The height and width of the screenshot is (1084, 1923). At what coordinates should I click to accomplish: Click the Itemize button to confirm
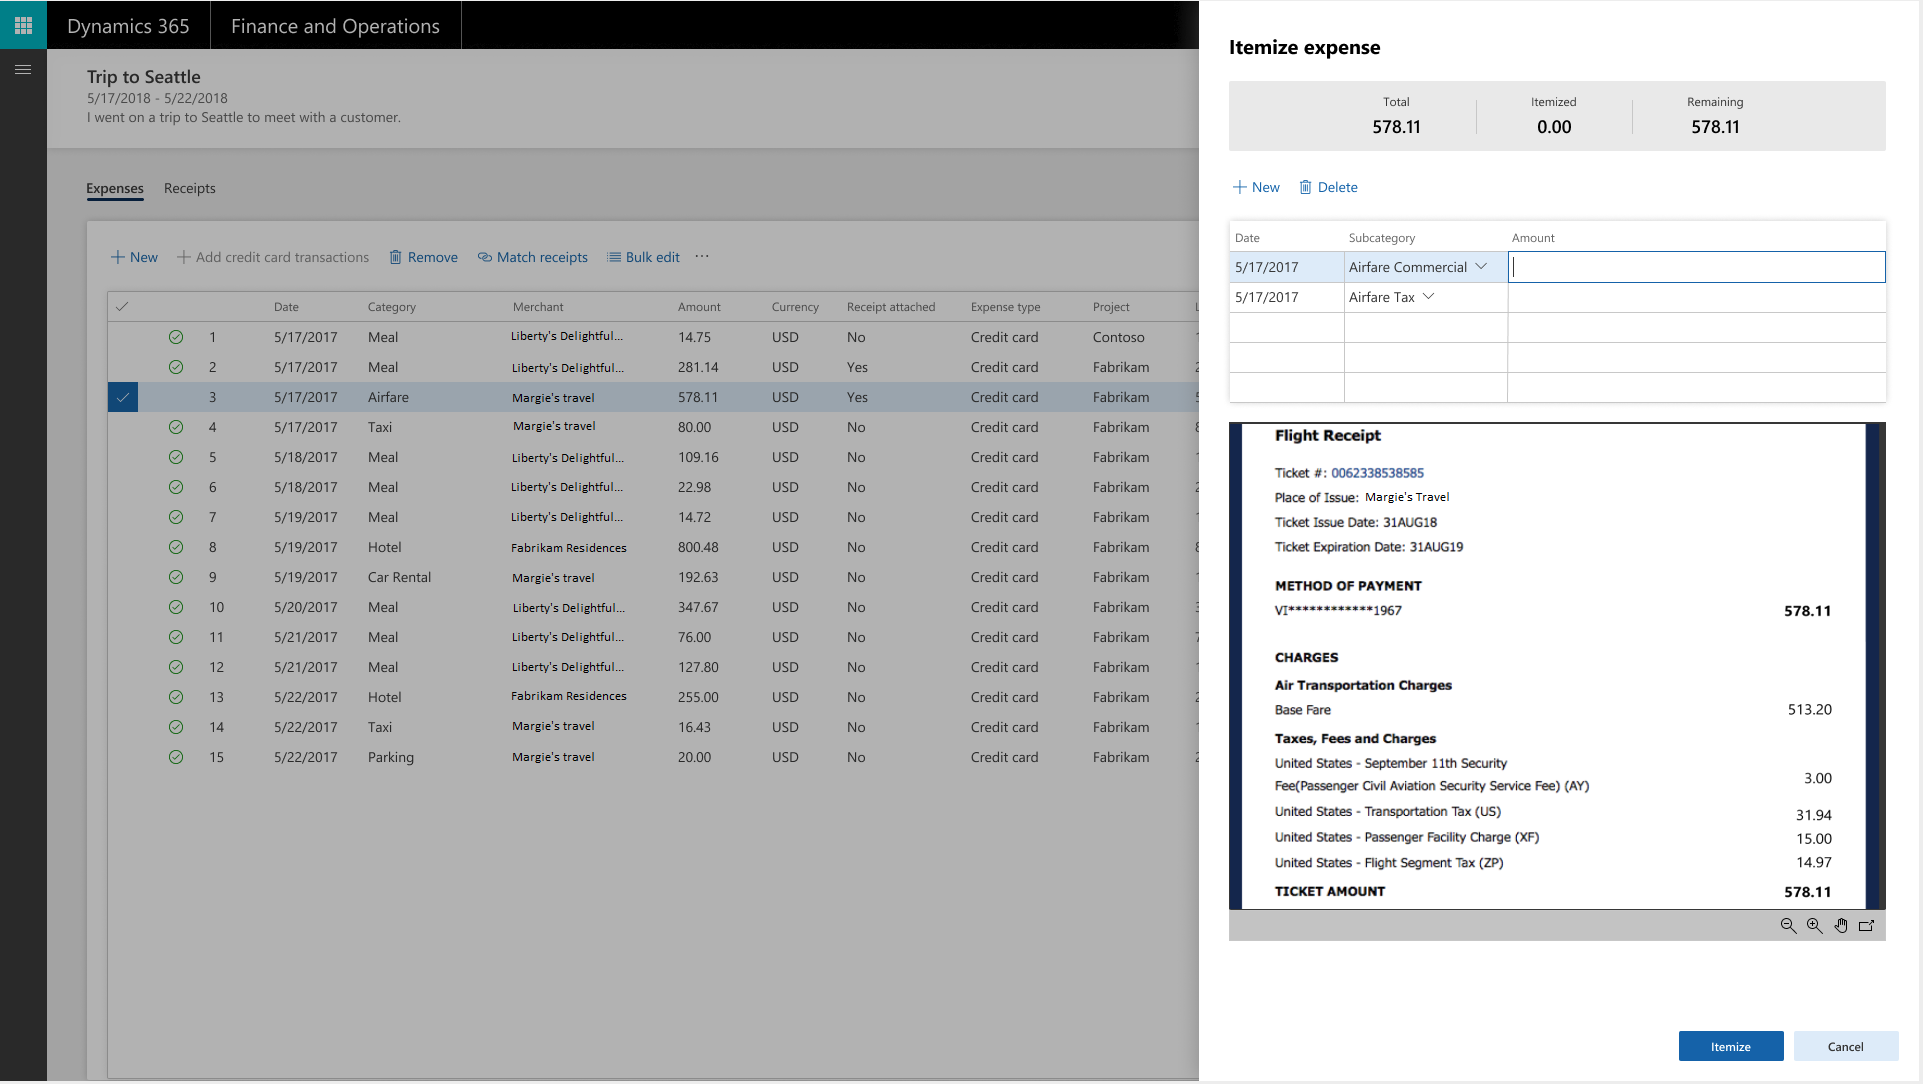point(1729,1044)
